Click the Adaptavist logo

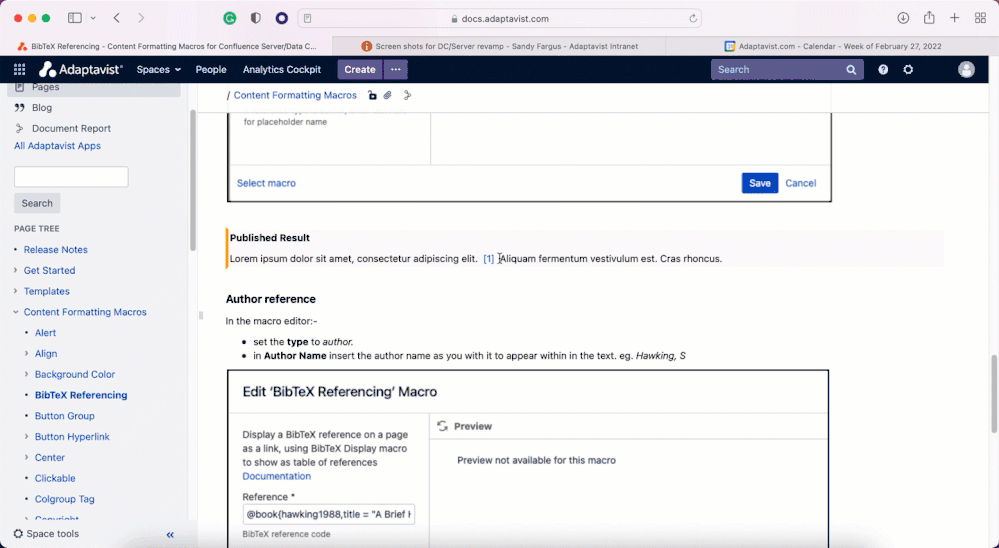[x=80, y=69]
